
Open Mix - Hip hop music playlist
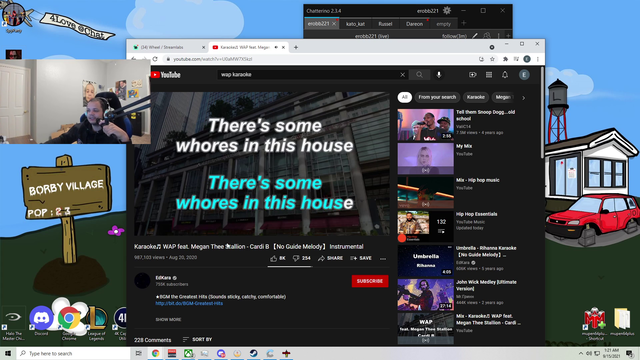point(425,193)
